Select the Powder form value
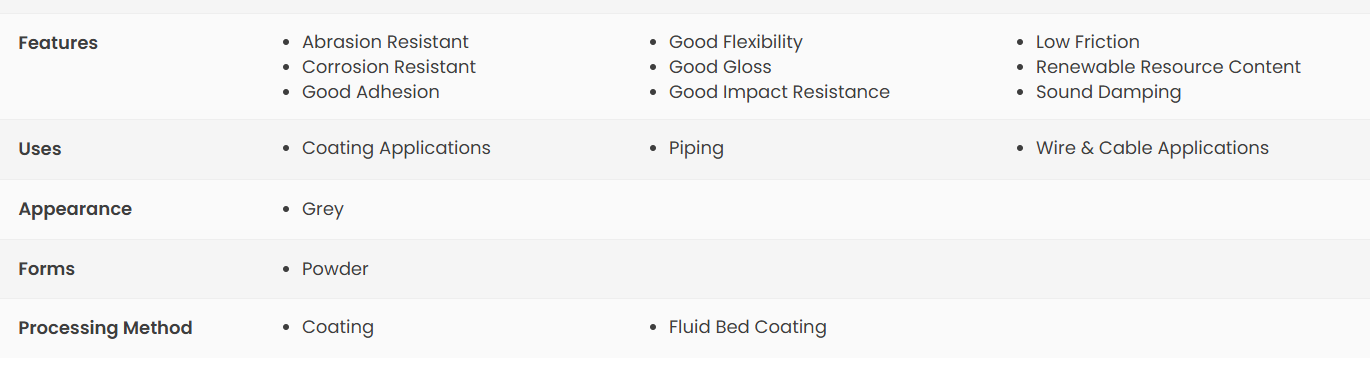The image size is (1370, 380). tap(335, 269)
